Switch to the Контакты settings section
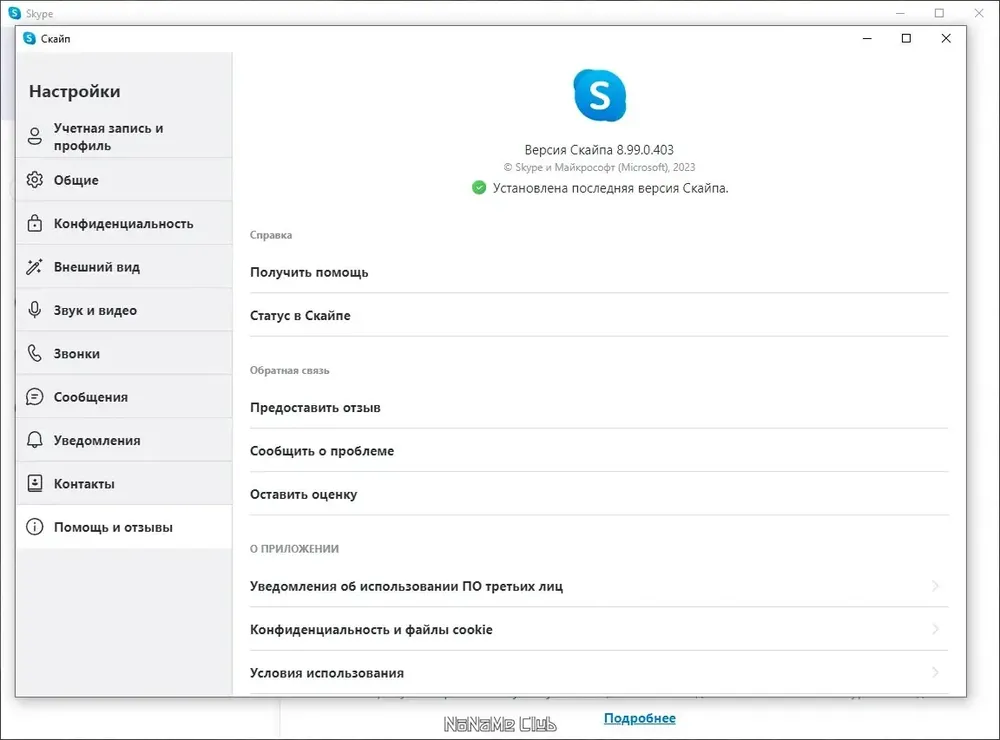 tap(124, 484)
